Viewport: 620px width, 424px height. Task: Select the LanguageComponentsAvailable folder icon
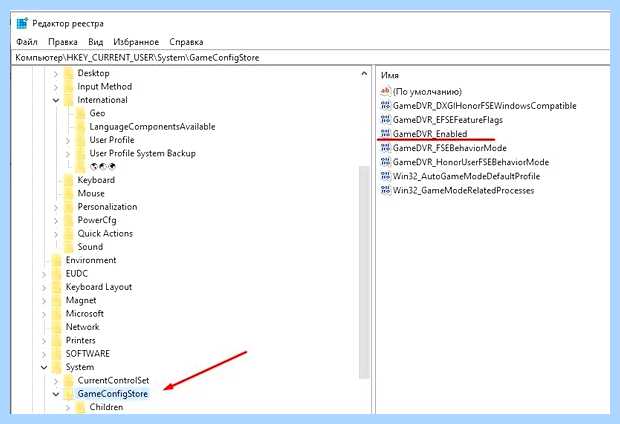80,127
